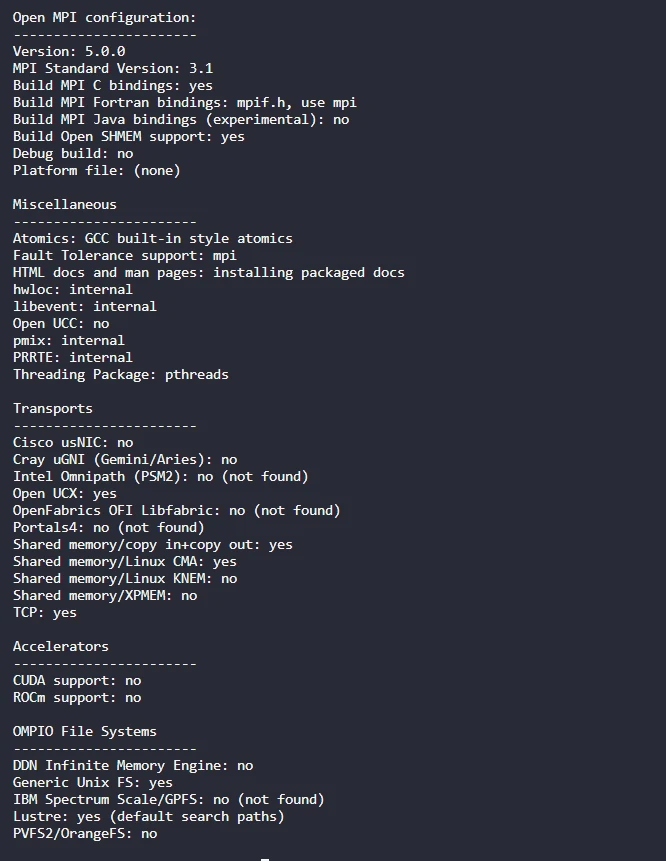This screenshot has height=861, width=666.
Task: Click the "Accelerators" section heading
Action: point(61,646)
